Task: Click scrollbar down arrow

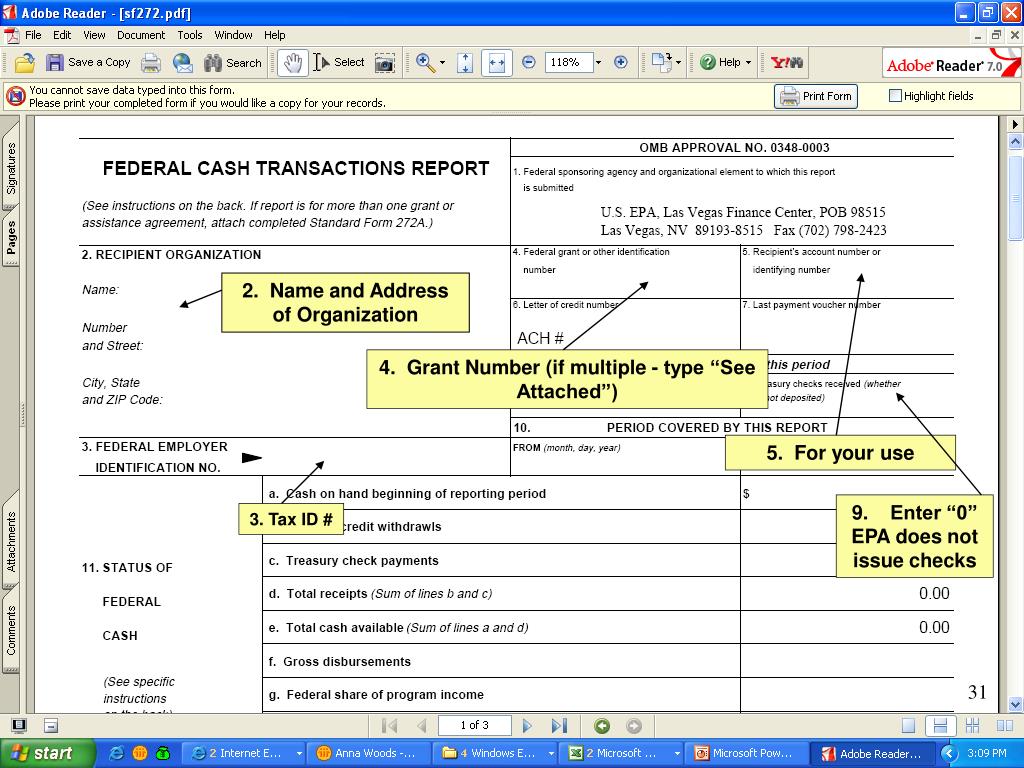Action: (x=1015, y=705)
